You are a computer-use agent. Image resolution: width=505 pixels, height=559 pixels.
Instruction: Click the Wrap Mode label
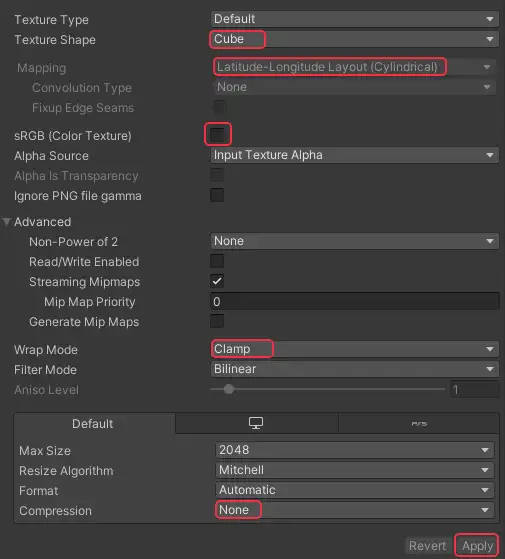tap(46, 350)
